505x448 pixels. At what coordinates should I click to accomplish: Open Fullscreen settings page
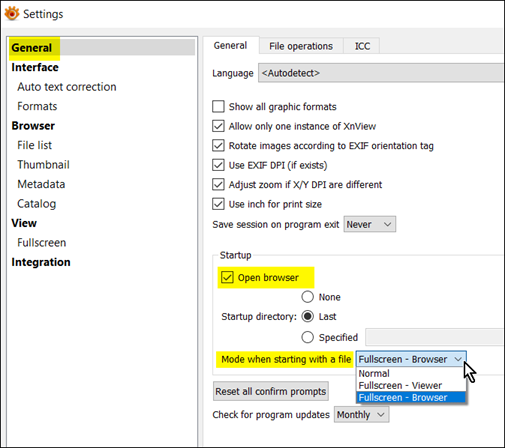click(x=41, y=243)
